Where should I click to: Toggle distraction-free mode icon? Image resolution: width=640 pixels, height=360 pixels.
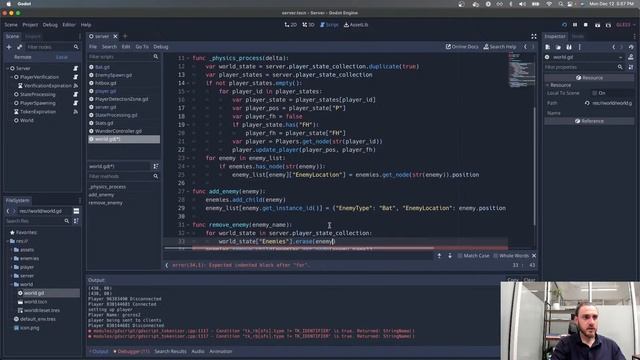534,36
